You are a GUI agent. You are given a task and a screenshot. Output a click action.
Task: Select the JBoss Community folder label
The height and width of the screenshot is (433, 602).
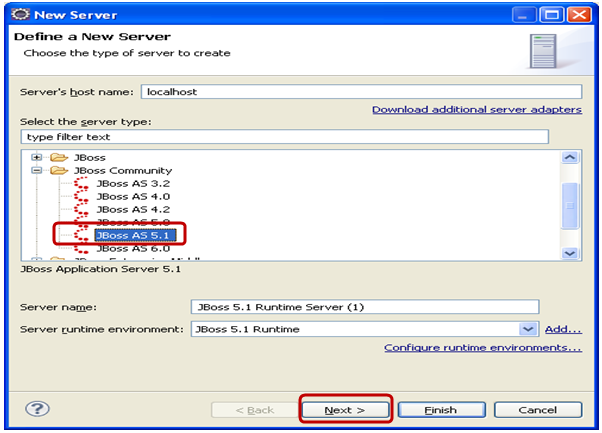click(x=123, y=170)
